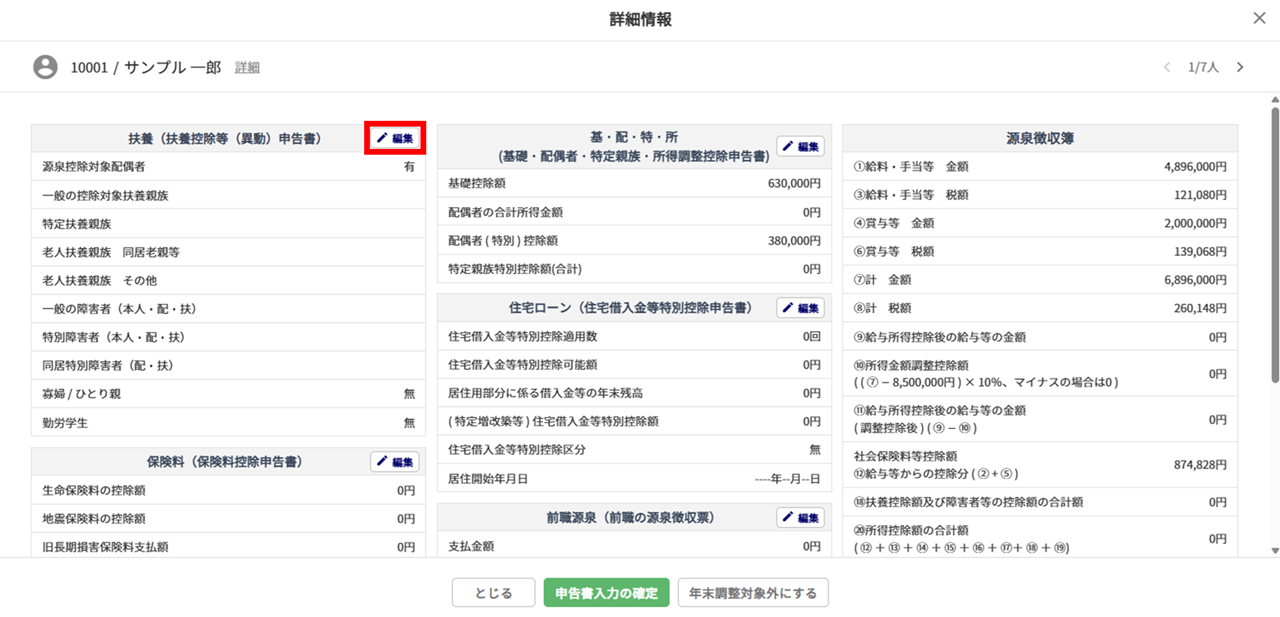Edit the 住宅ローン section
The image size is (1280, 617).
point(800,308)
